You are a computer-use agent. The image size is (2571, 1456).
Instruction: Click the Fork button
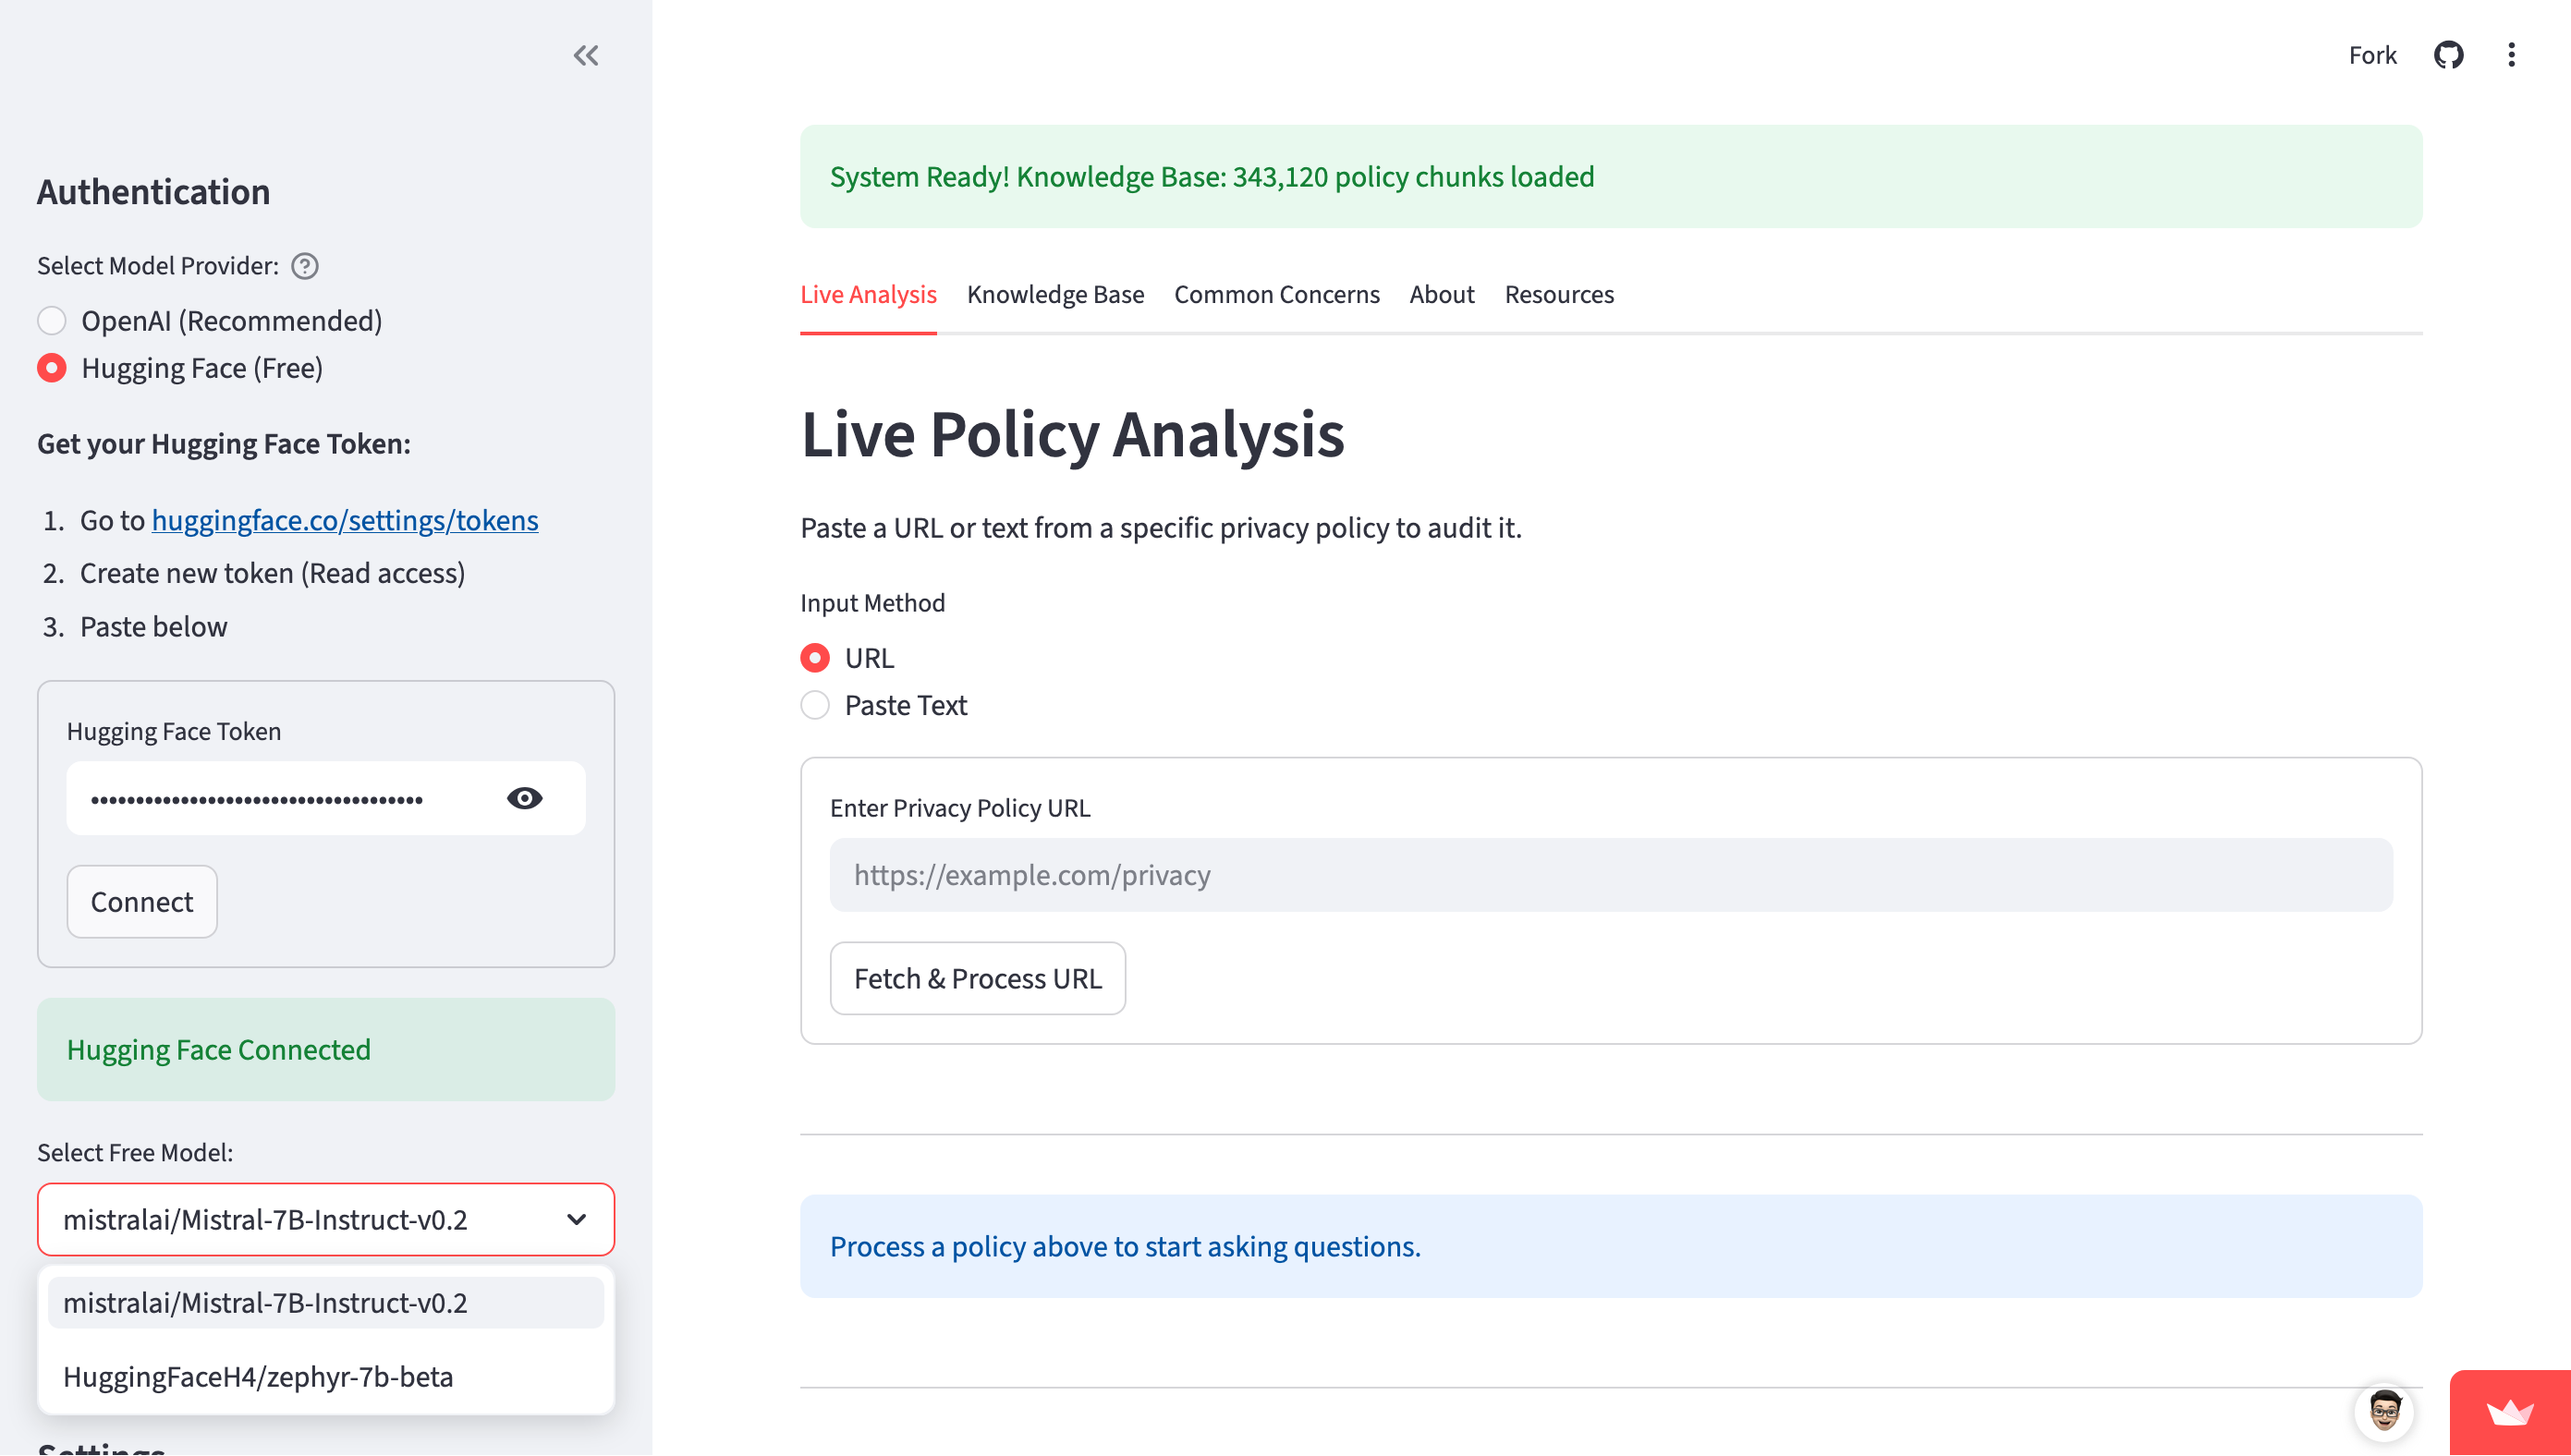coord(2372,55)
